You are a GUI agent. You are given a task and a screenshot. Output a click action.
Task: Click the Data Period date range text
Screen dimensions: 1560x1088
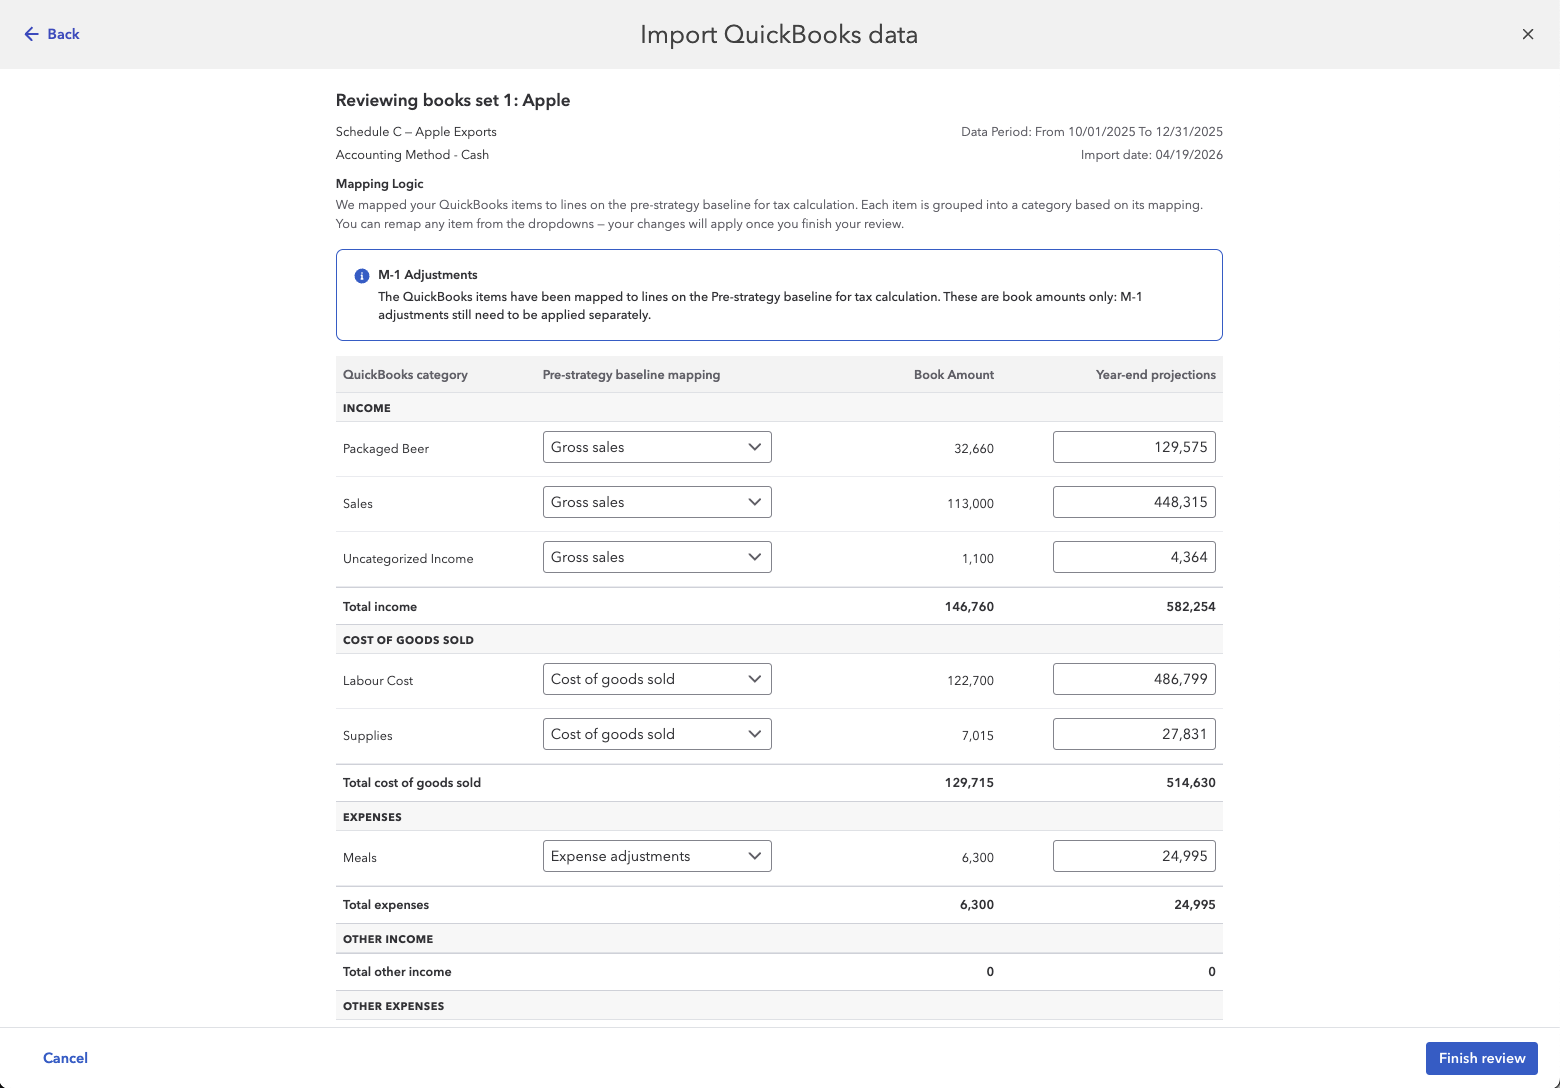[1092, 132]
